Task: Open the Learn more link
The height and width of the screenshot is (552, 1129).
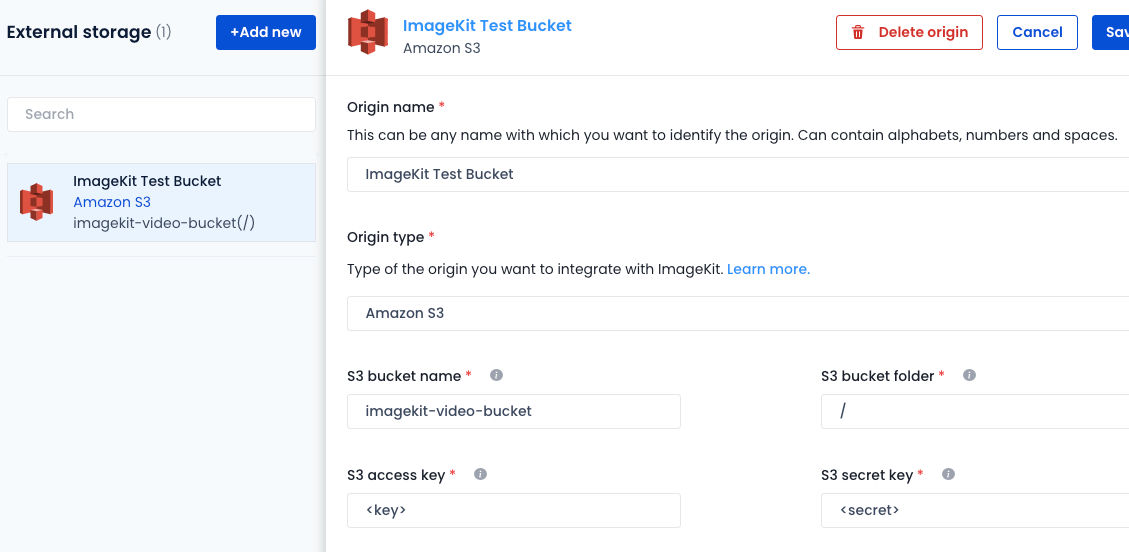Action: [768, 269]
